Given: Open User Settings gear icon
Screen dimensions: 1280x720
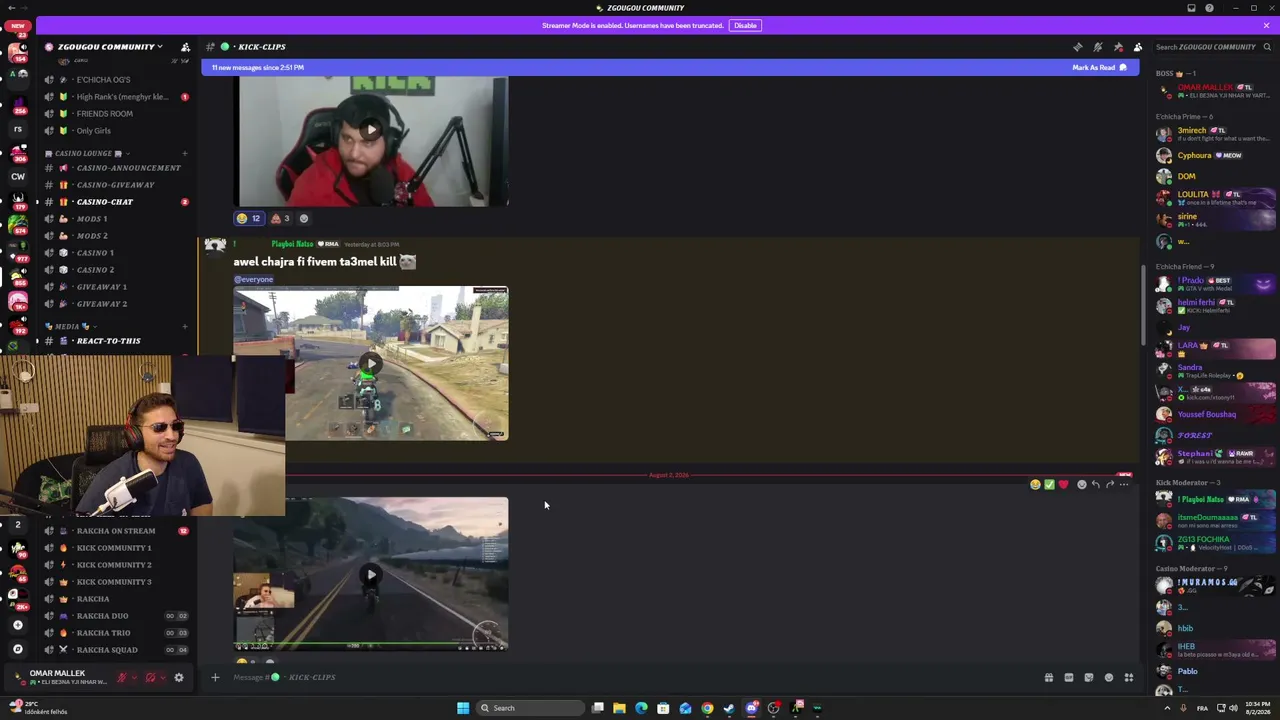Looking at the screenshot, I should 179,678.
